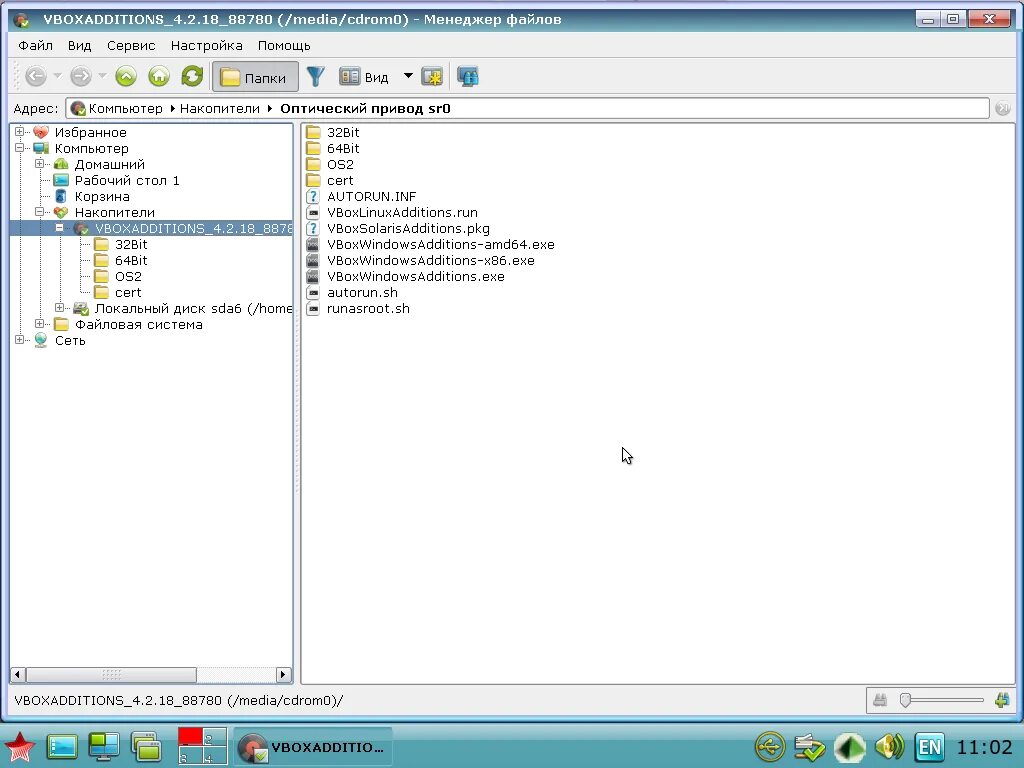Switch keyboard layout via EN indicator
The image size is (1024, 768).
point(929,746)
